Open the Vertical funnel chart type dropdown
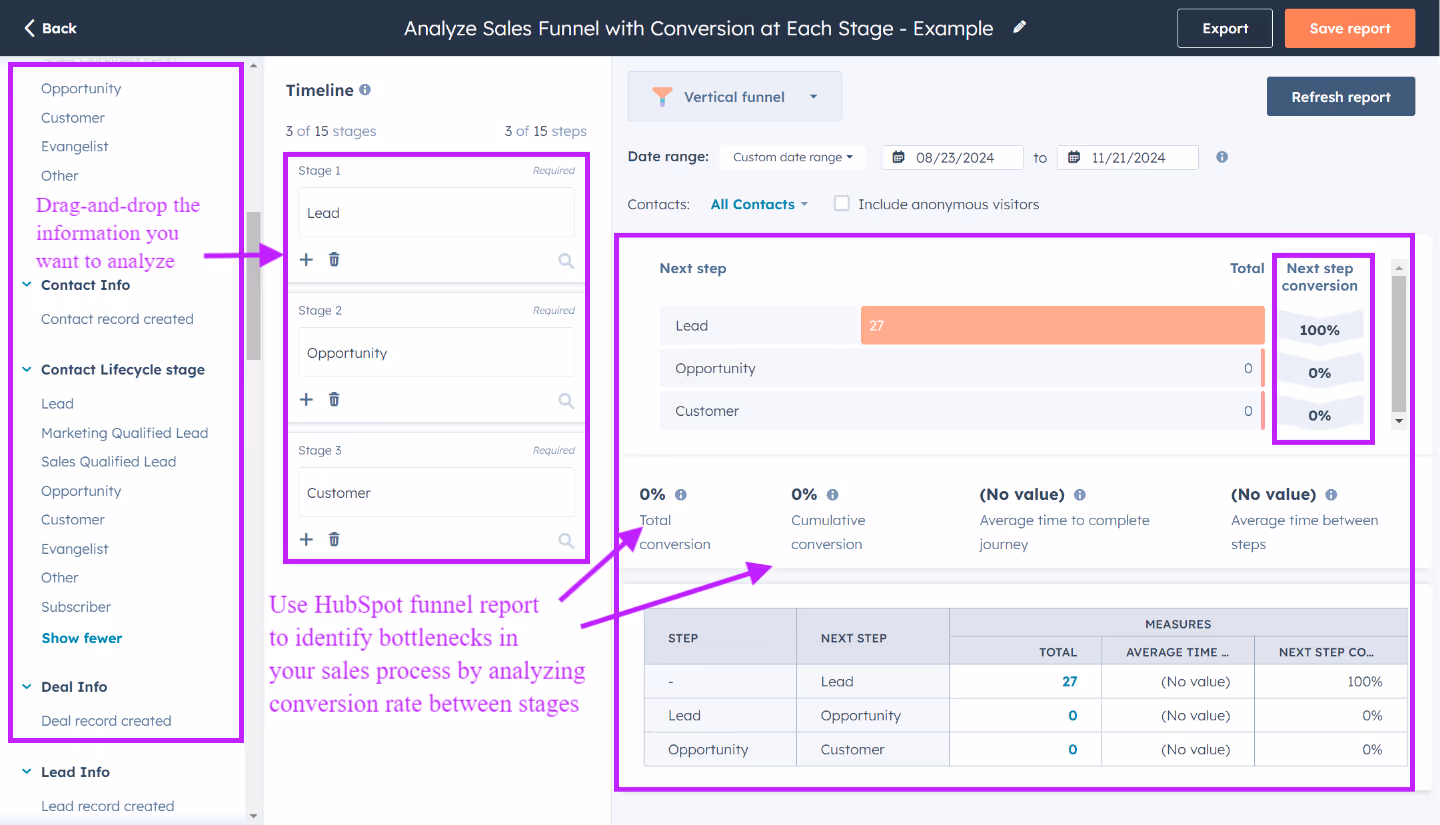The image size is (1440, 825). pyautogui.click(x=734, y=96)
